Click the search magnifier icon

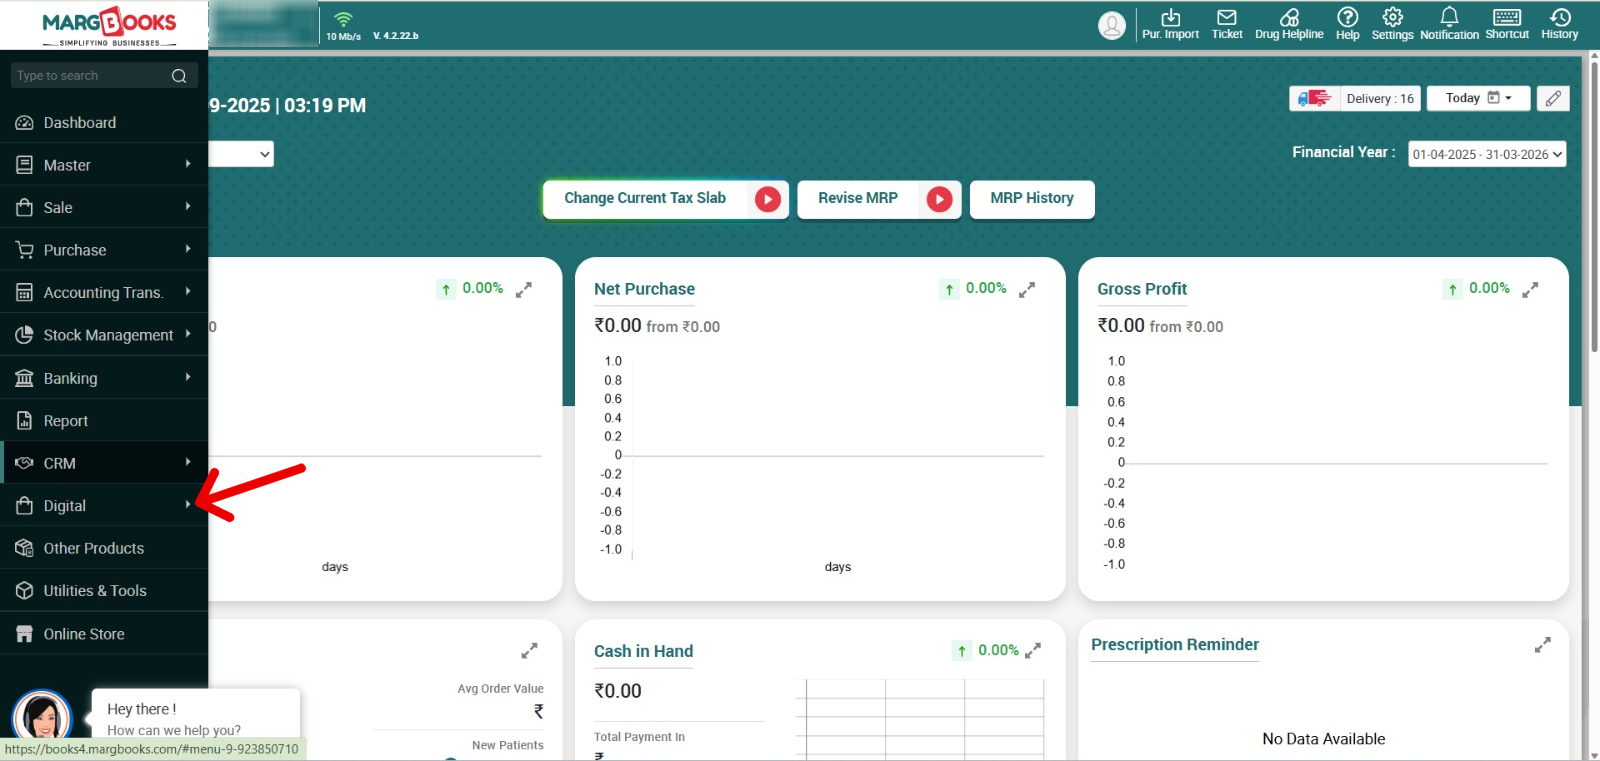tap(179, 76)
